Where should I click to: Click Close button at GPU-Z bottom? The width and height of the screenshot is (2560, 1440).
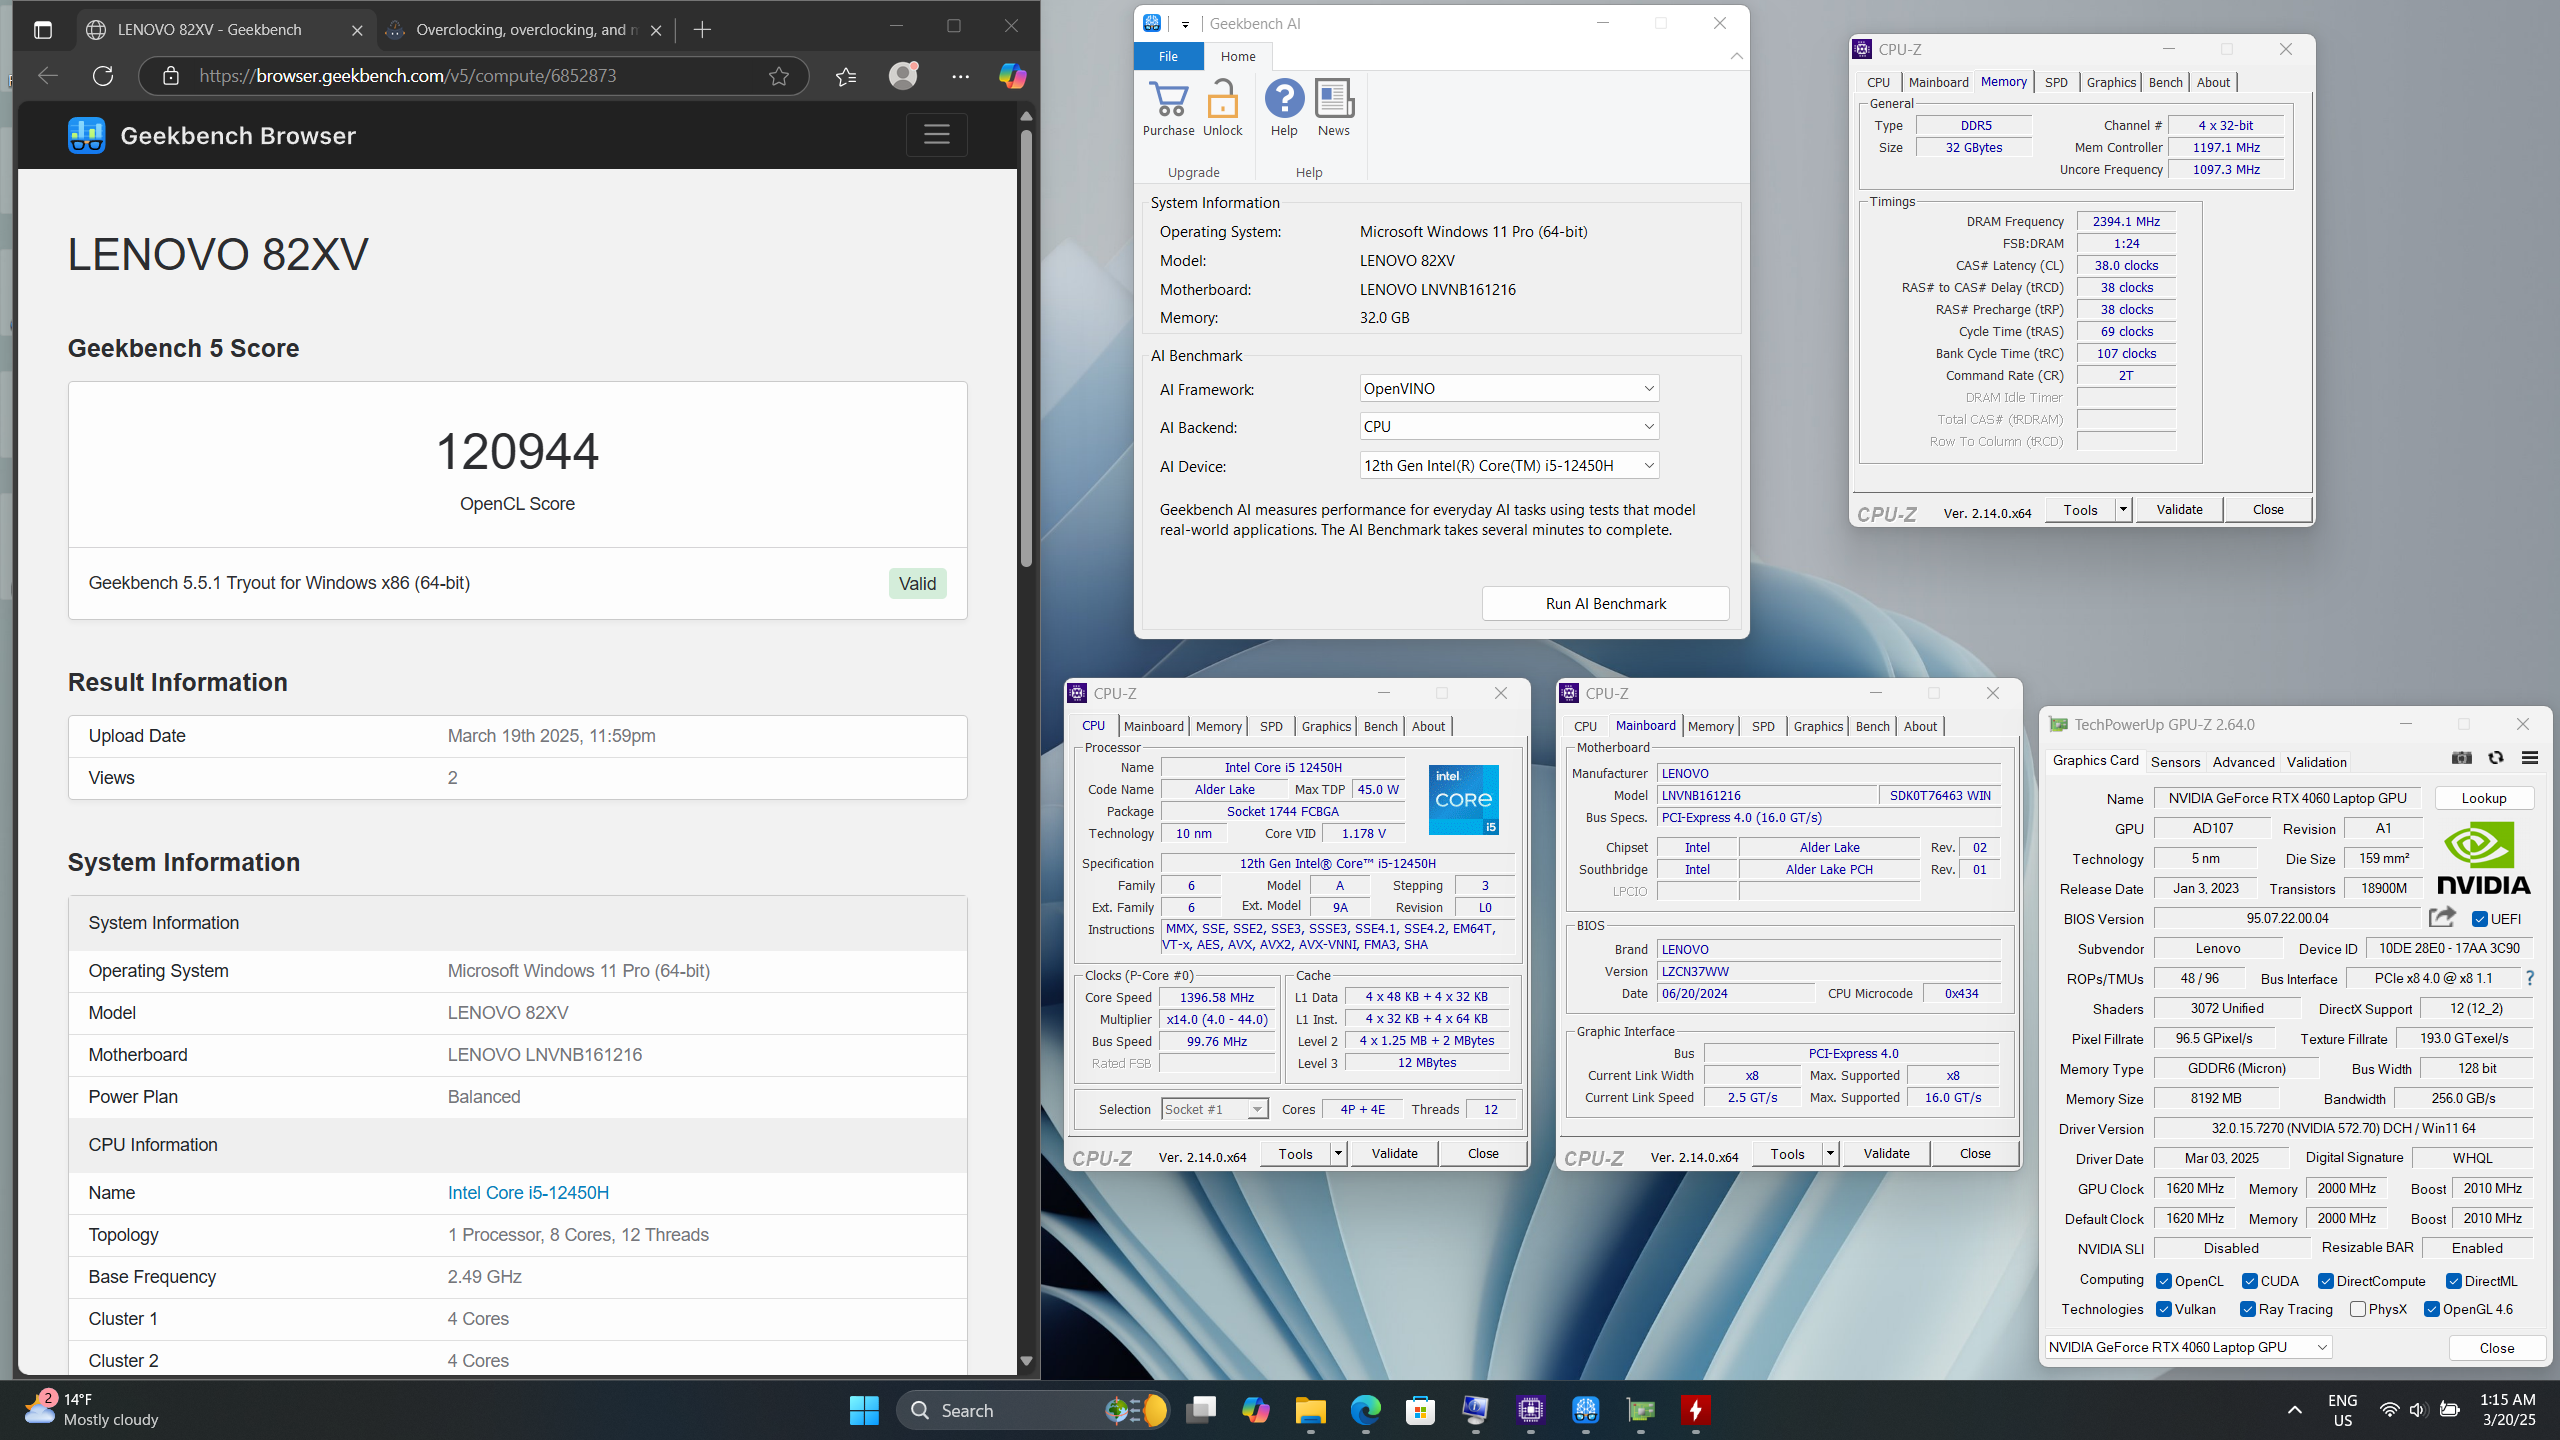coord(2496,1347)
